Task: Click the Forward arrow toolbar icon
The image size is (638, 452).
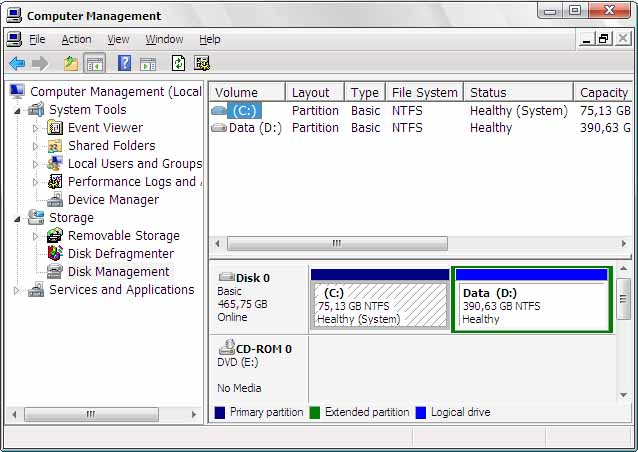Action: [x=40, y=63]
